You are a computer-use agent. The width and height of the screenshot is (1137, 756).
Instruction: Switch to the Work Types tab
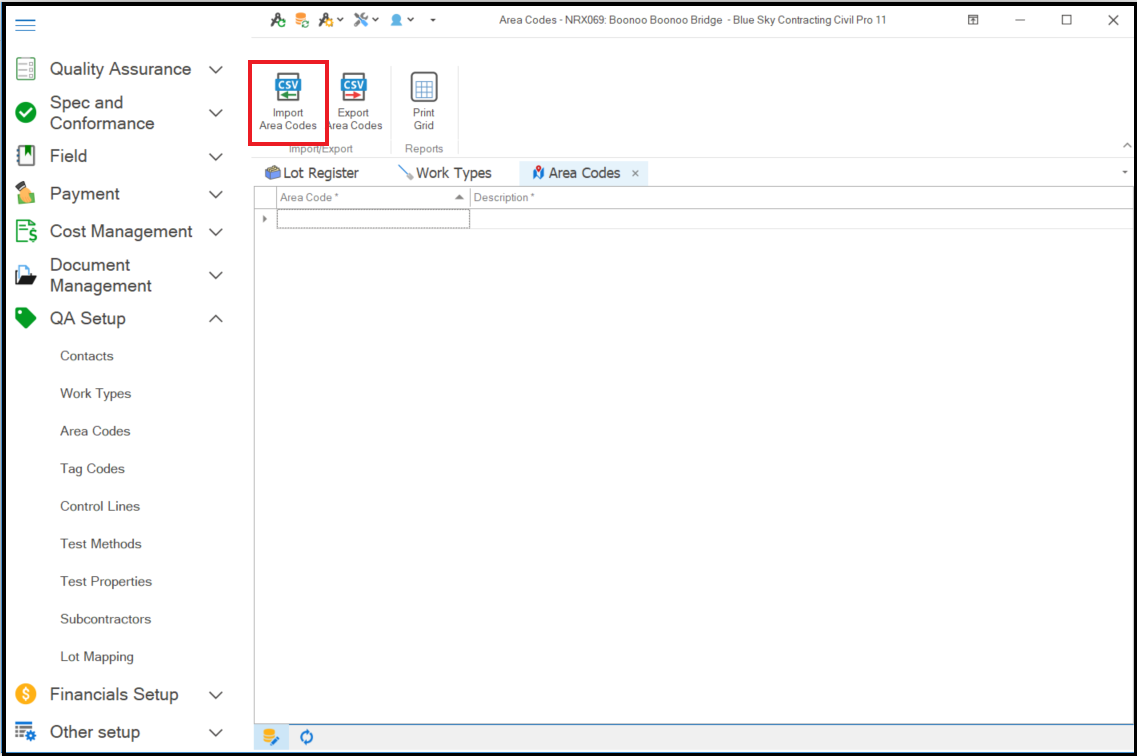(x=445, y=173)
